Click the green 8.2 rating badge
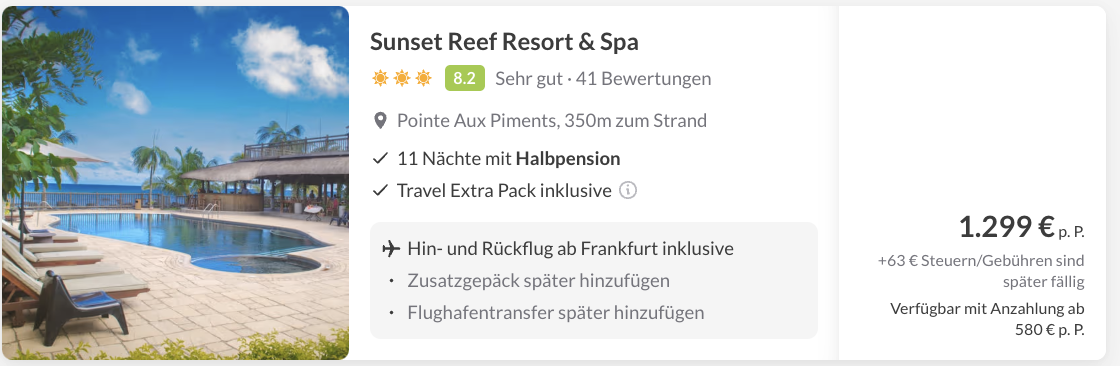The width and height of the screenshot is (1120, 366). click(x=464, y=78)
